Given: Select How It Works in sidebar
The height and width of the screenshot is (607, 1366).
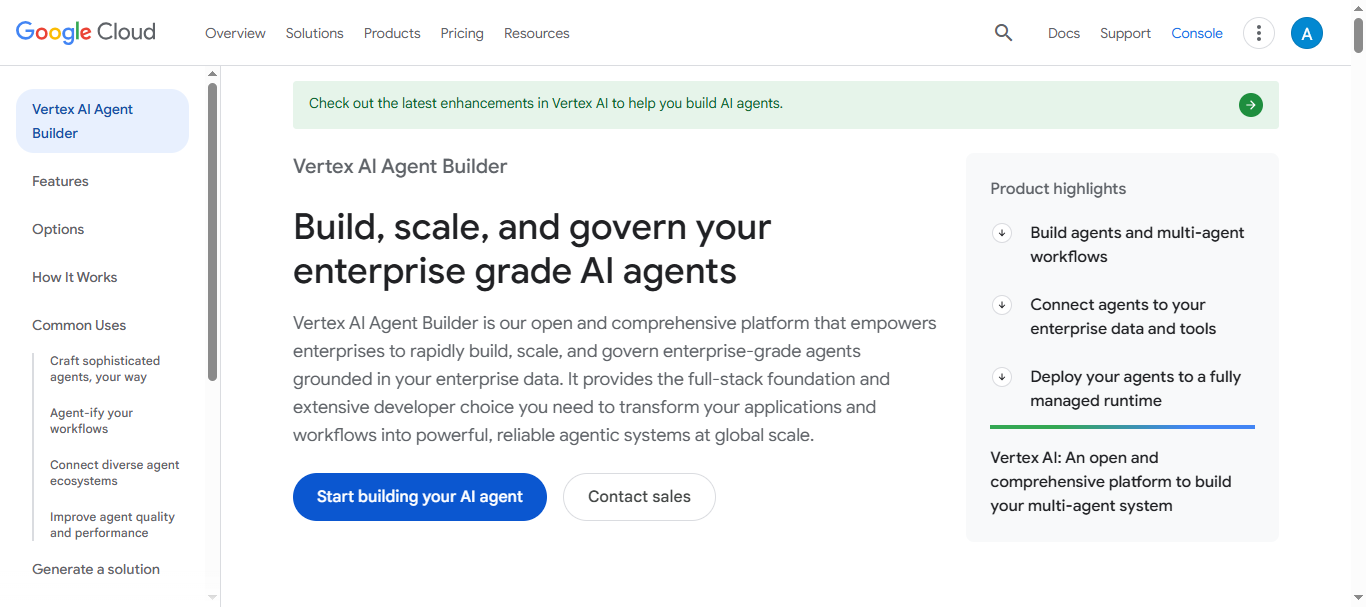Looking at the screenshot, I should pyautogui.click(x=74, y=277).
